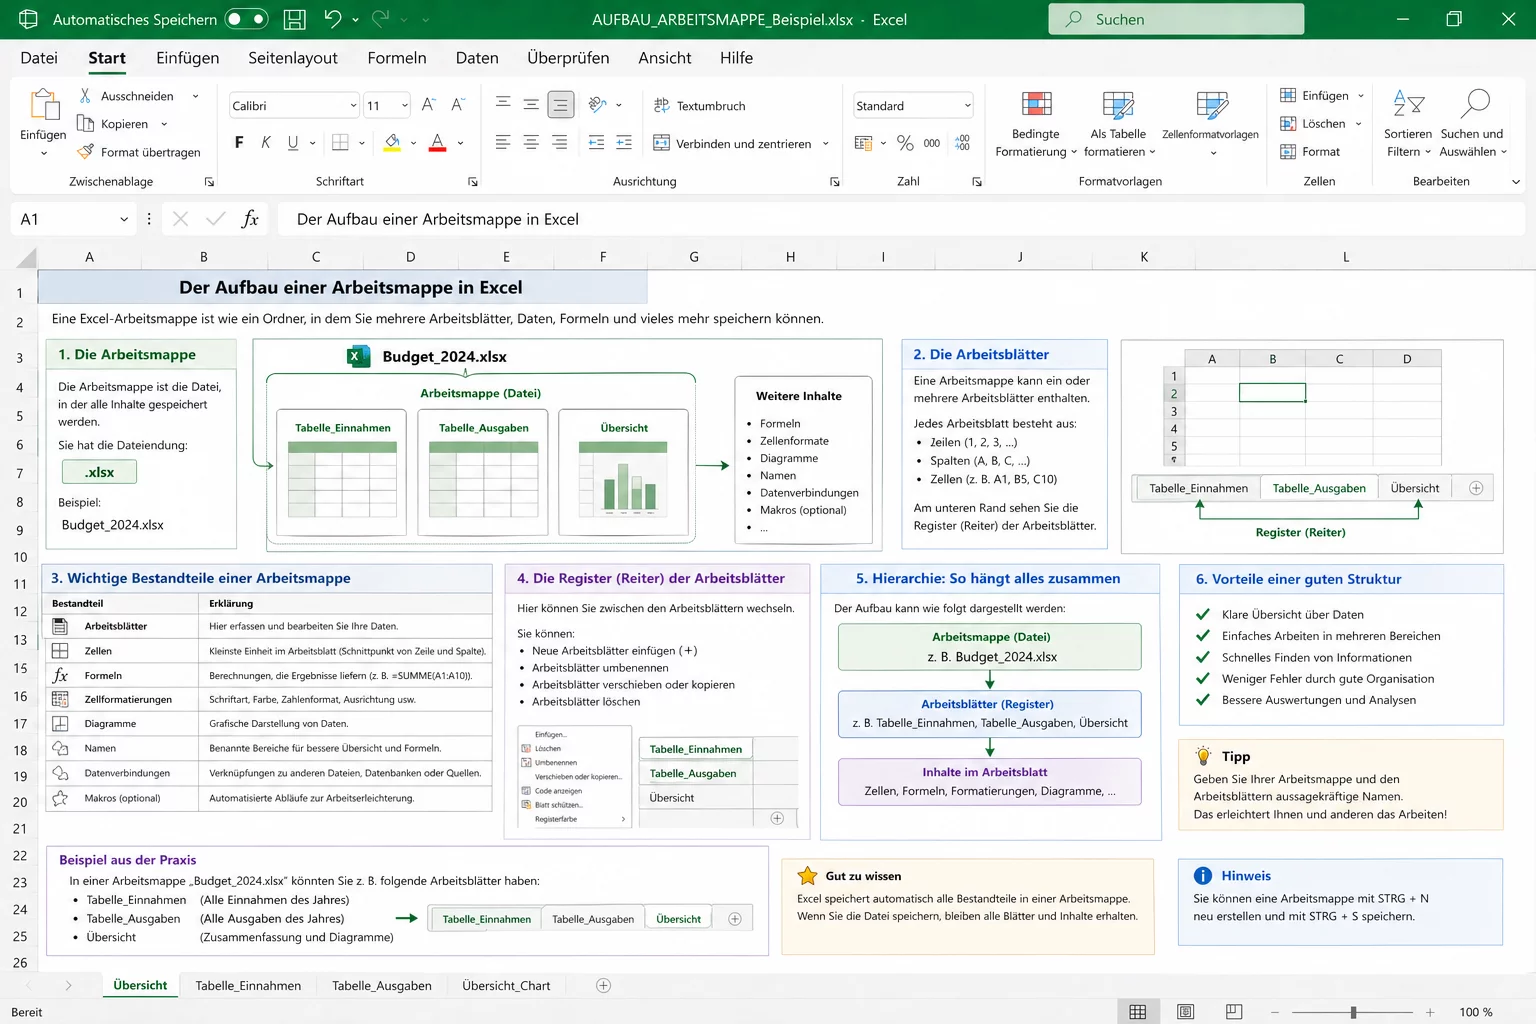Add a new sheet with plus button
The image size is (1536, 1024).
click(x=603, y=986)
